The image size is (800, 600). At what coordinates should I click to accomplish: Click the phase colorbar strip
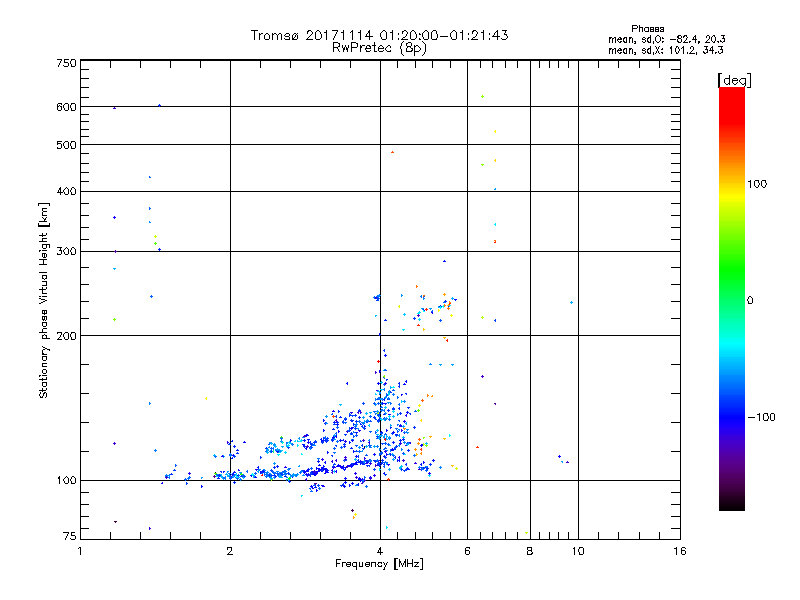click(x=732, y=298)
